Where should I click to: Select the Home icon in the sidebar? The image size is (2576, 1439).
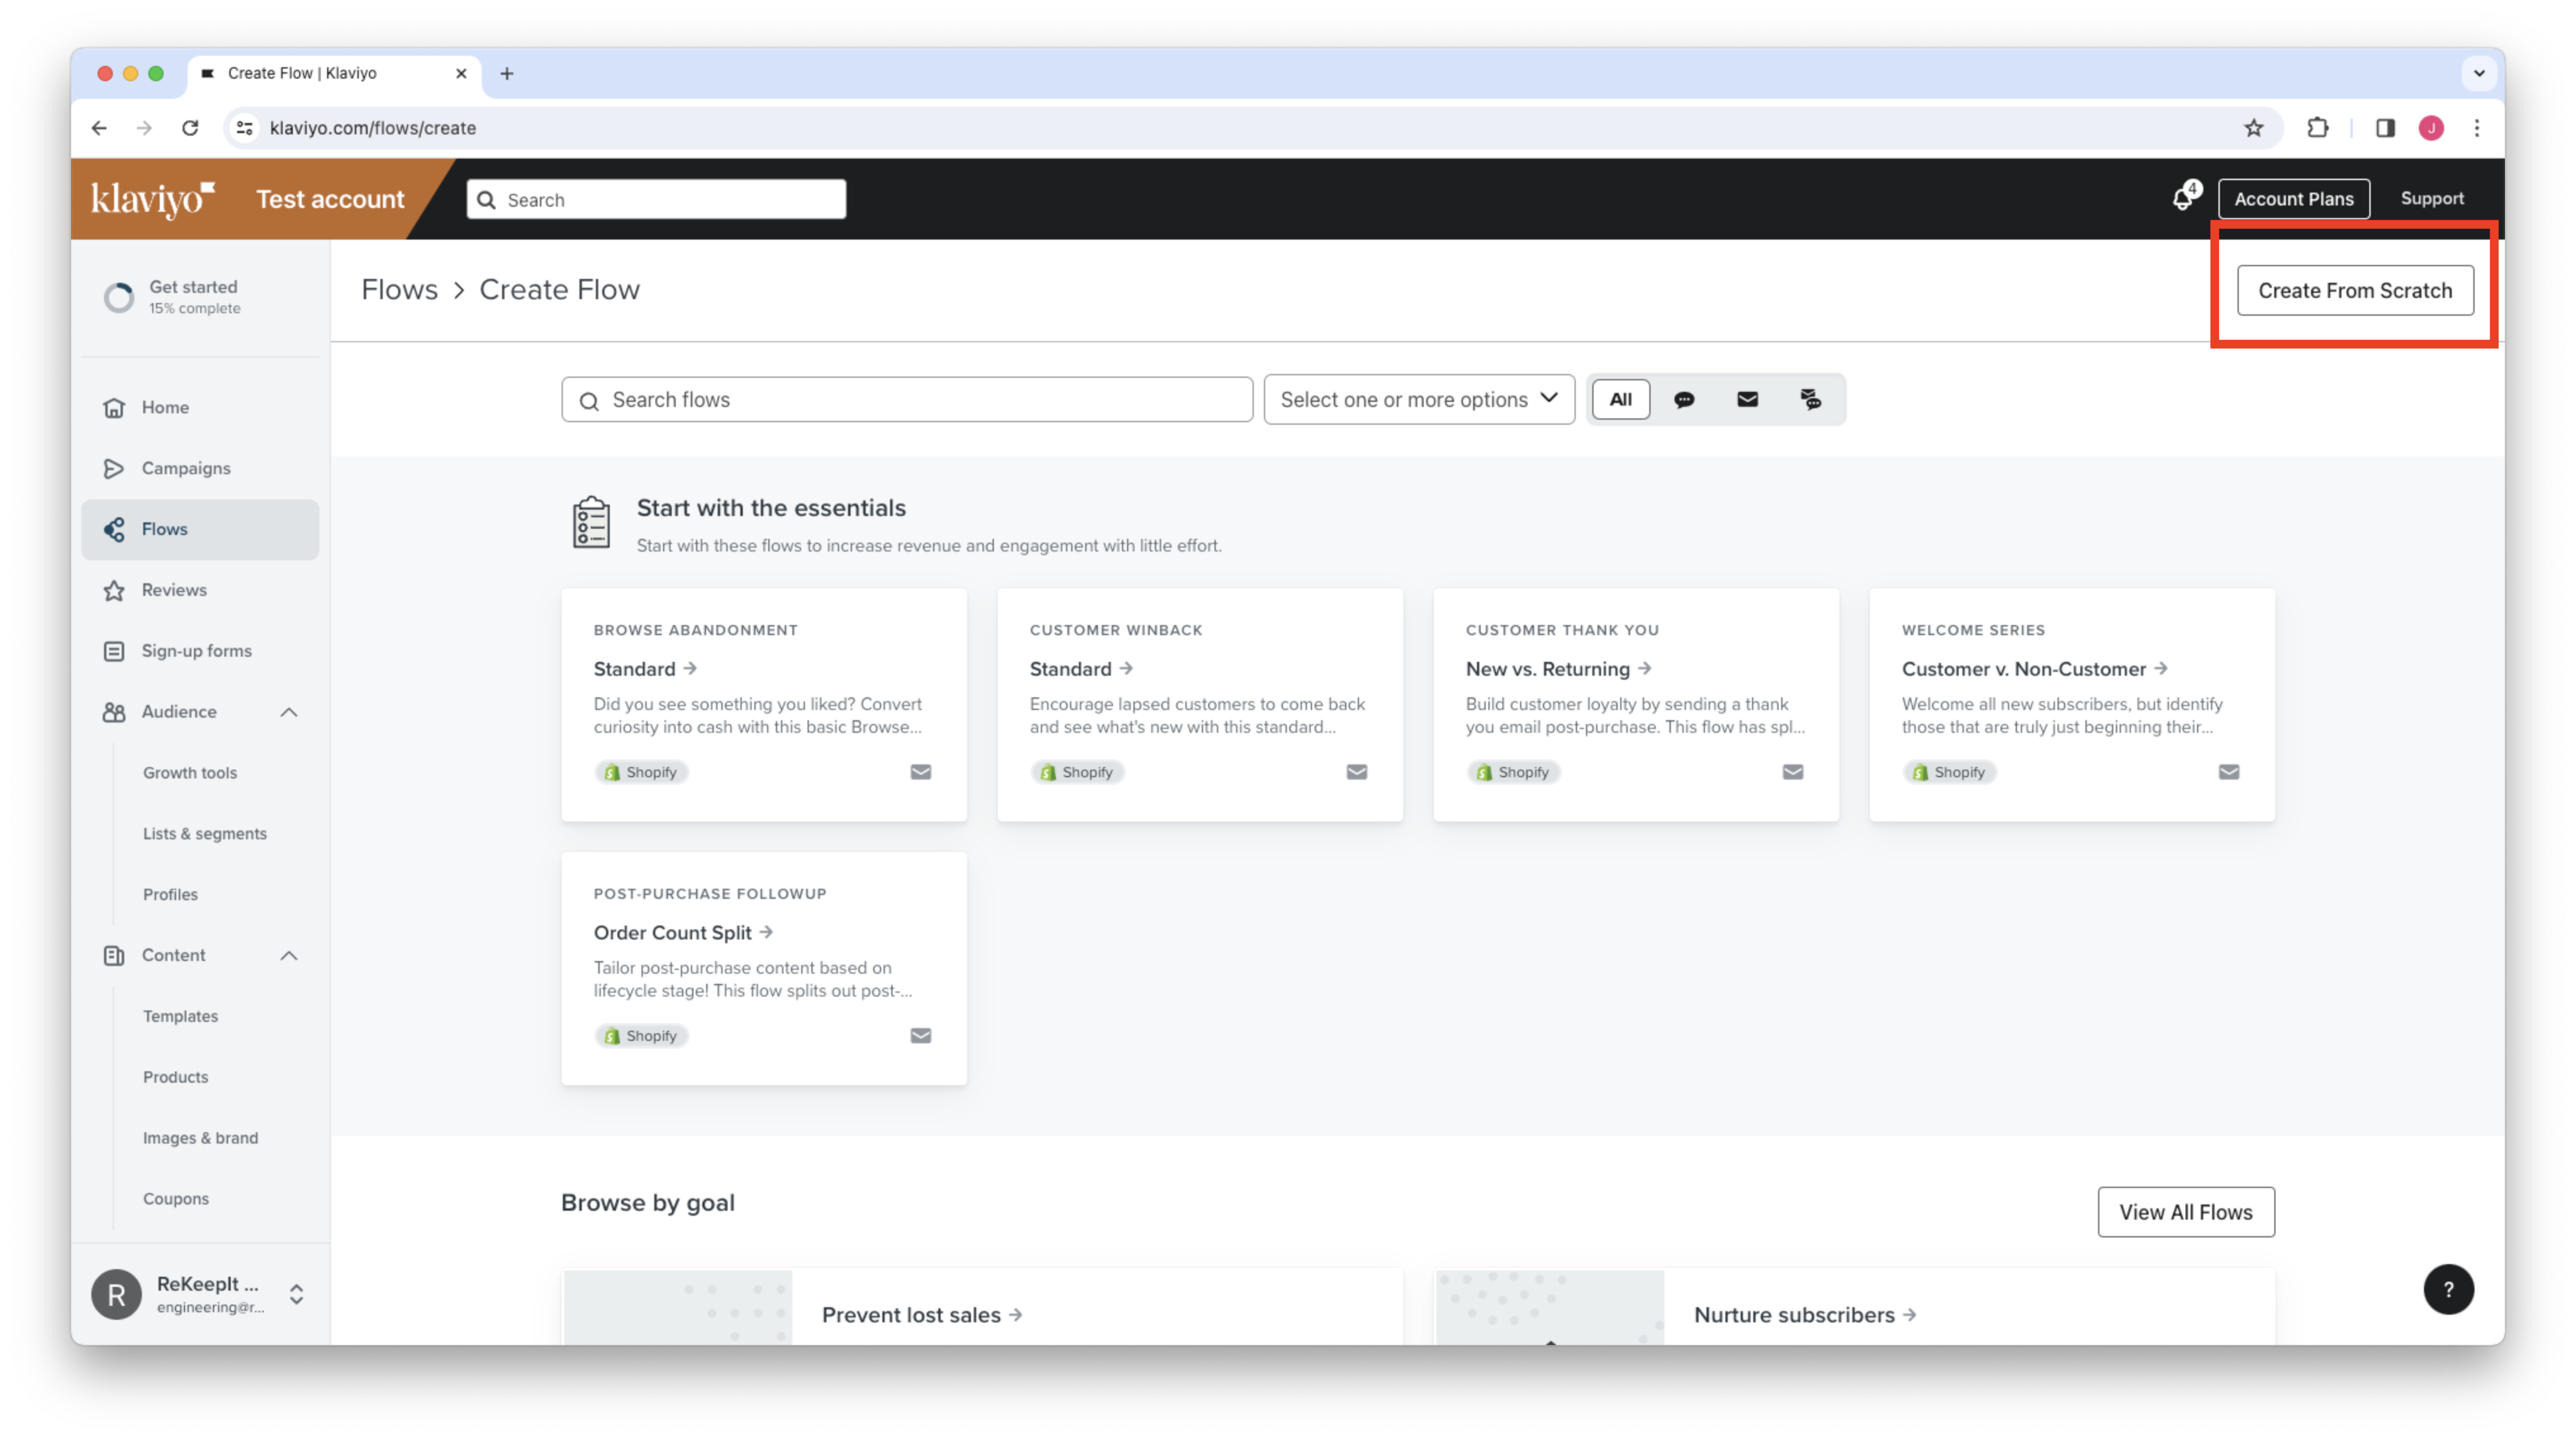pos(114,407)
